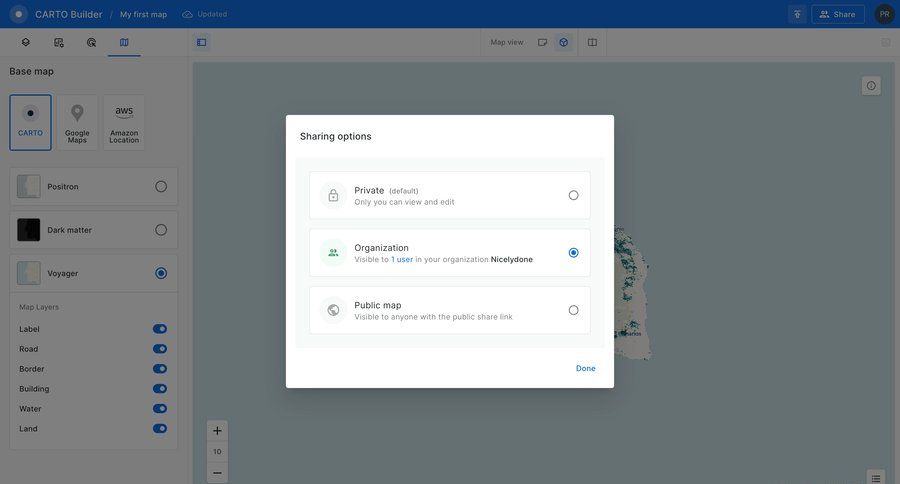Toggle the Building map layer
This screenshot has height=484, width=900.
pos(160,389)
